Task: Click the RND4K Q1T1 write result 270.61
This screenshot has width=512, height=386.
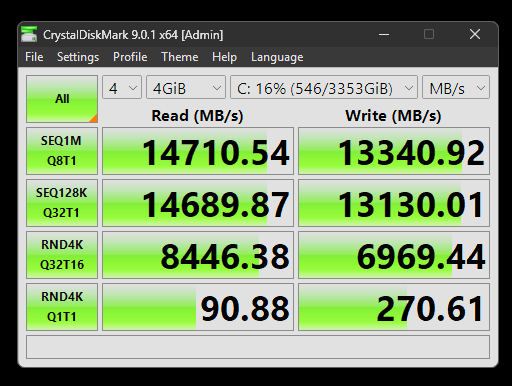Action: pos(394,307)
